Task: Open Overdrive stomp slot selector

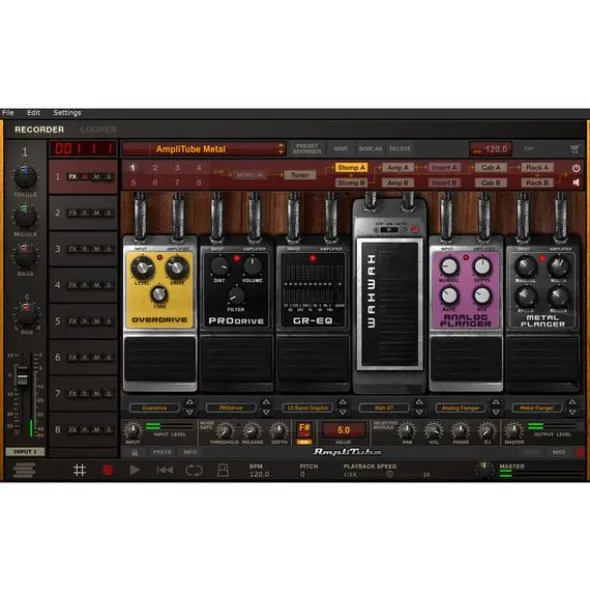Action: 154,408
